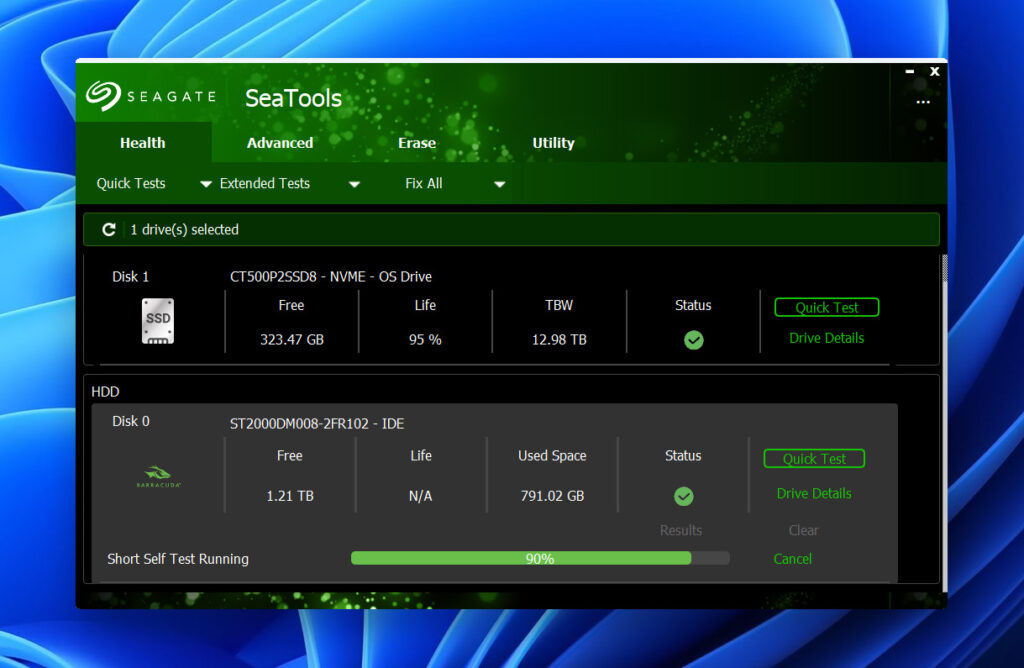Screen dimensions: 1024x668
Task: Switch to the Advanced tab
Action: pyautogui.click(x=280, y=143)
